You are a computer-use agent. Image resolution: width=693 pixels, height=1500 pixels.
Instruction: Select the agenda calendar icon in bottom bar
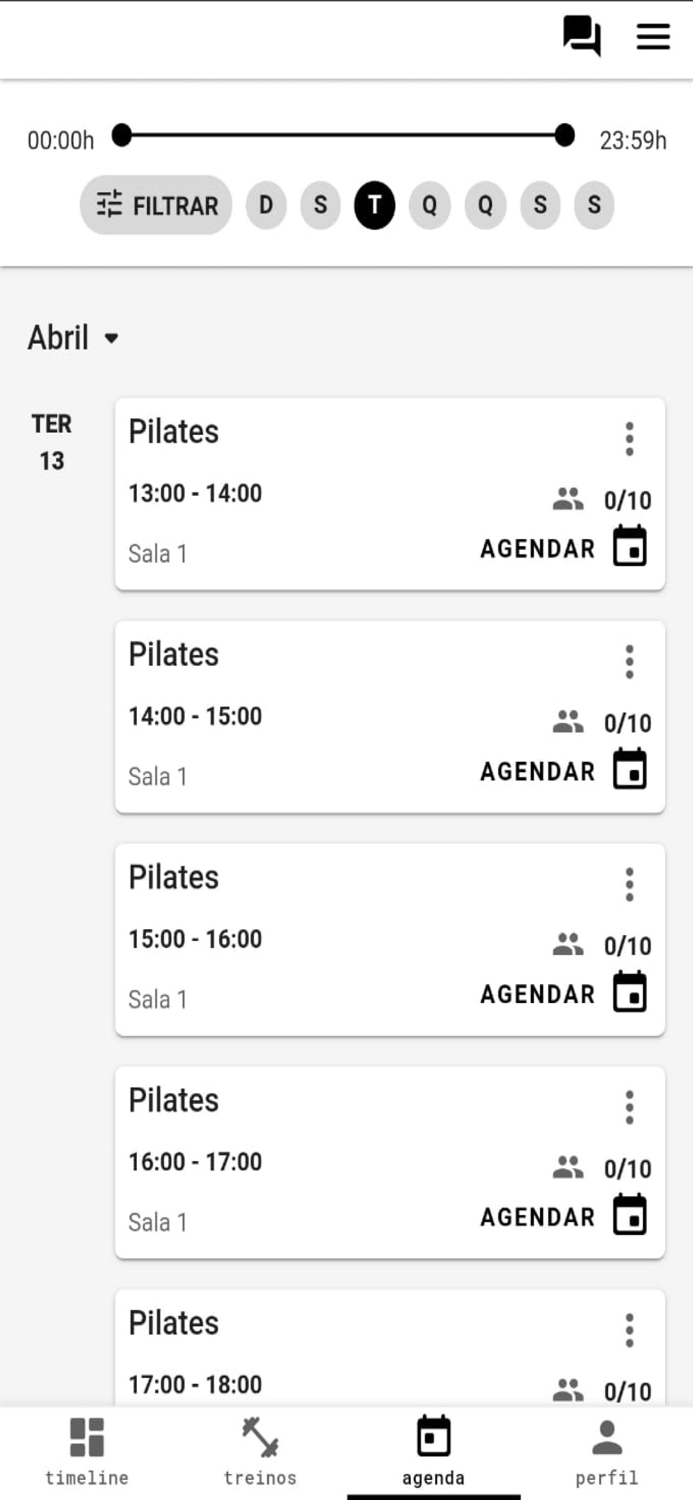tap(432, 1439)
